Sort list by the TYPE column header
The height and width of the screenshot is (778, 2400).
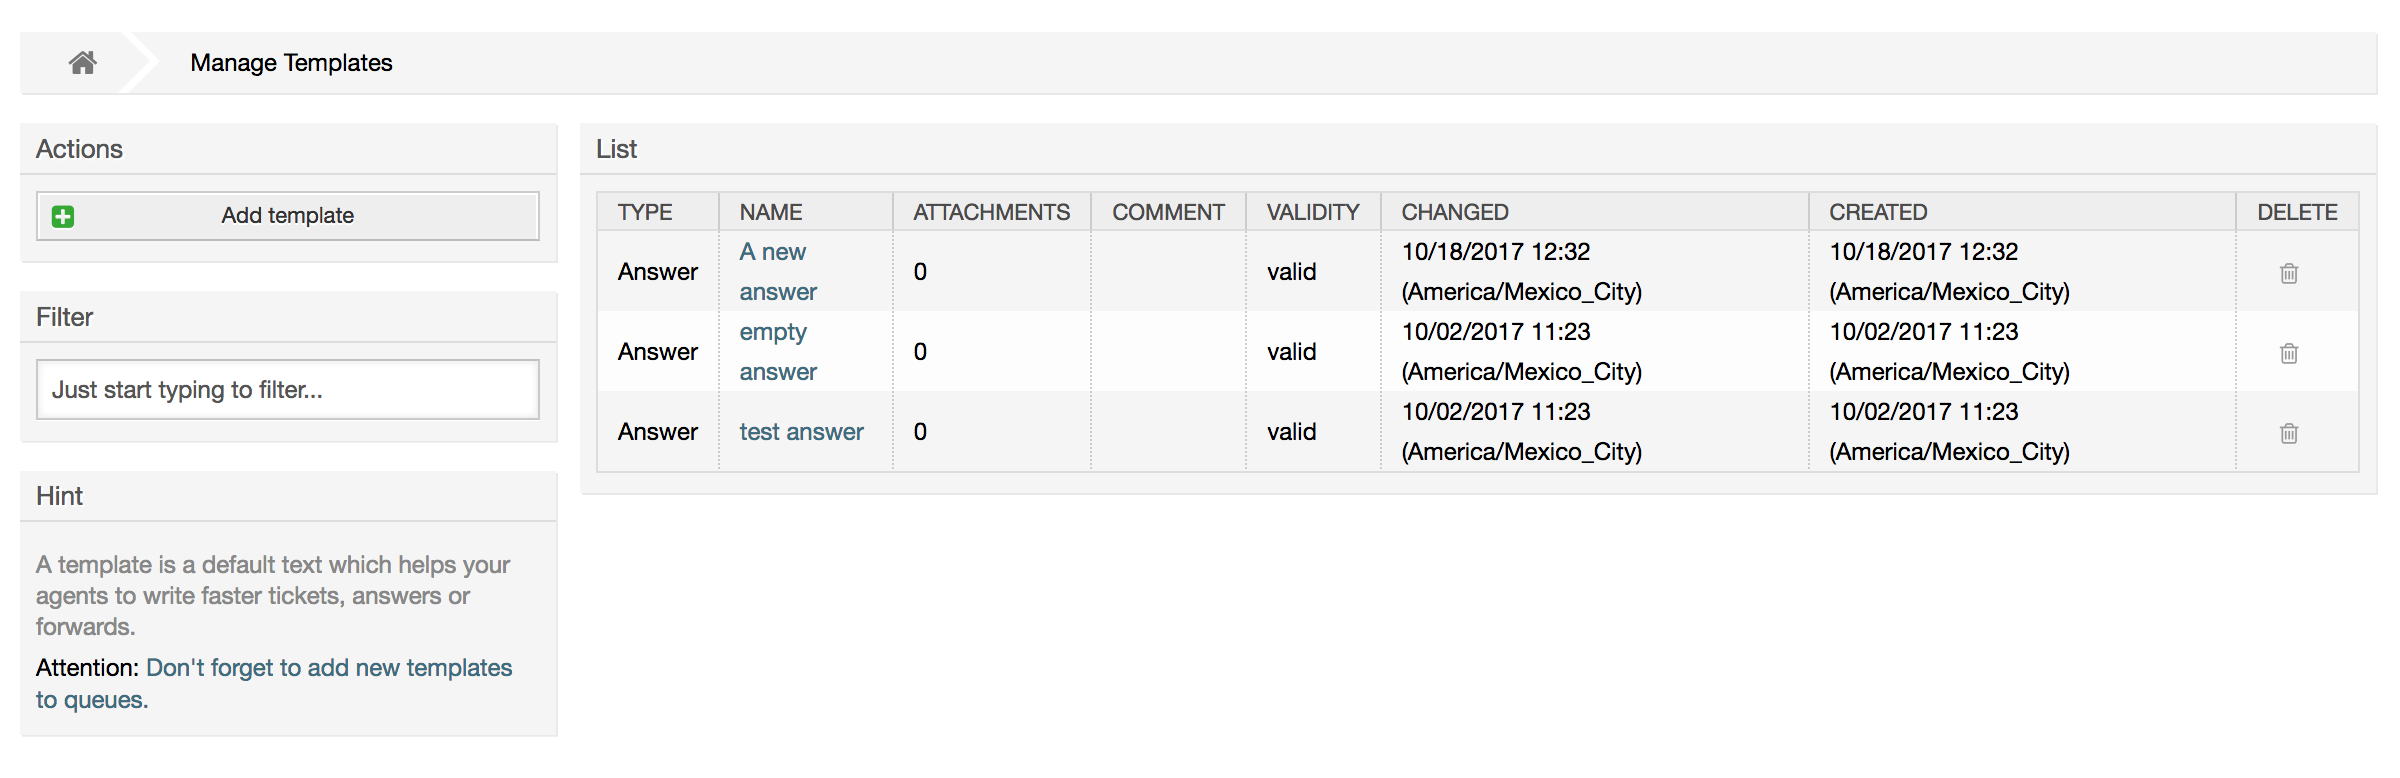click(645, 212)
